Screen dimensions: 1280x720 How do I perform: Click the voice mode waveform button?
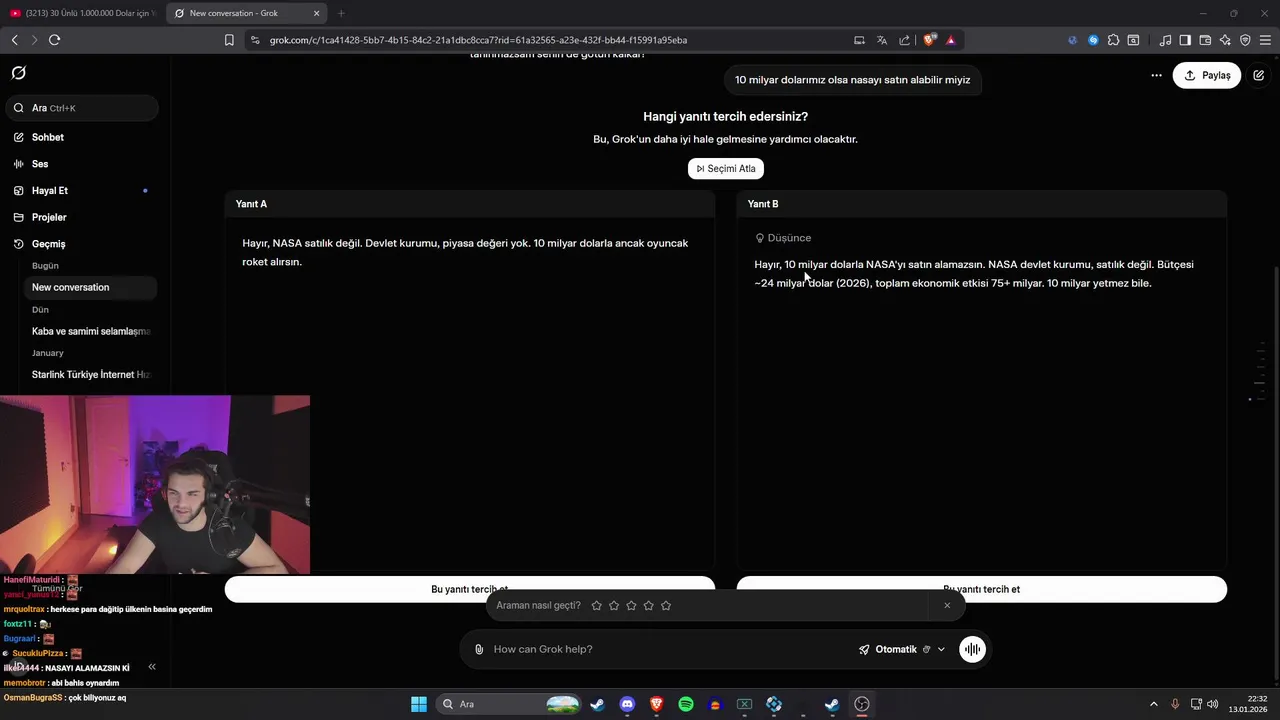(x=972, y=649)
